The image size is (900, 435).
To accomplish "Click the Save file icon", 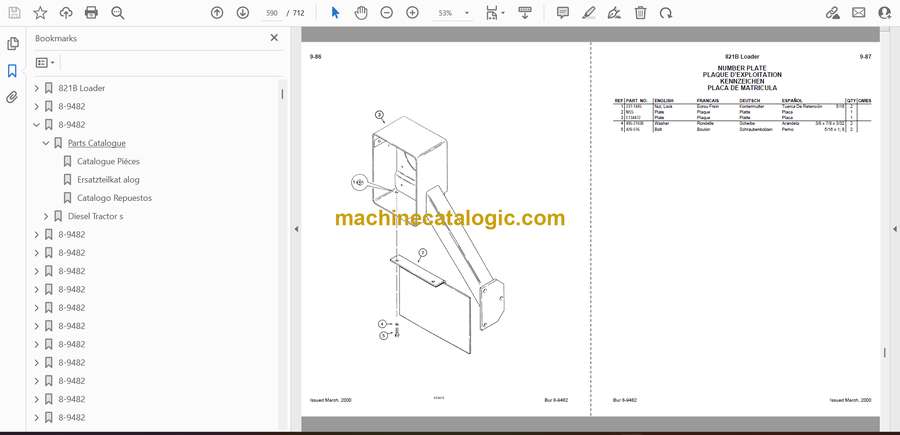I will point(14,13).
